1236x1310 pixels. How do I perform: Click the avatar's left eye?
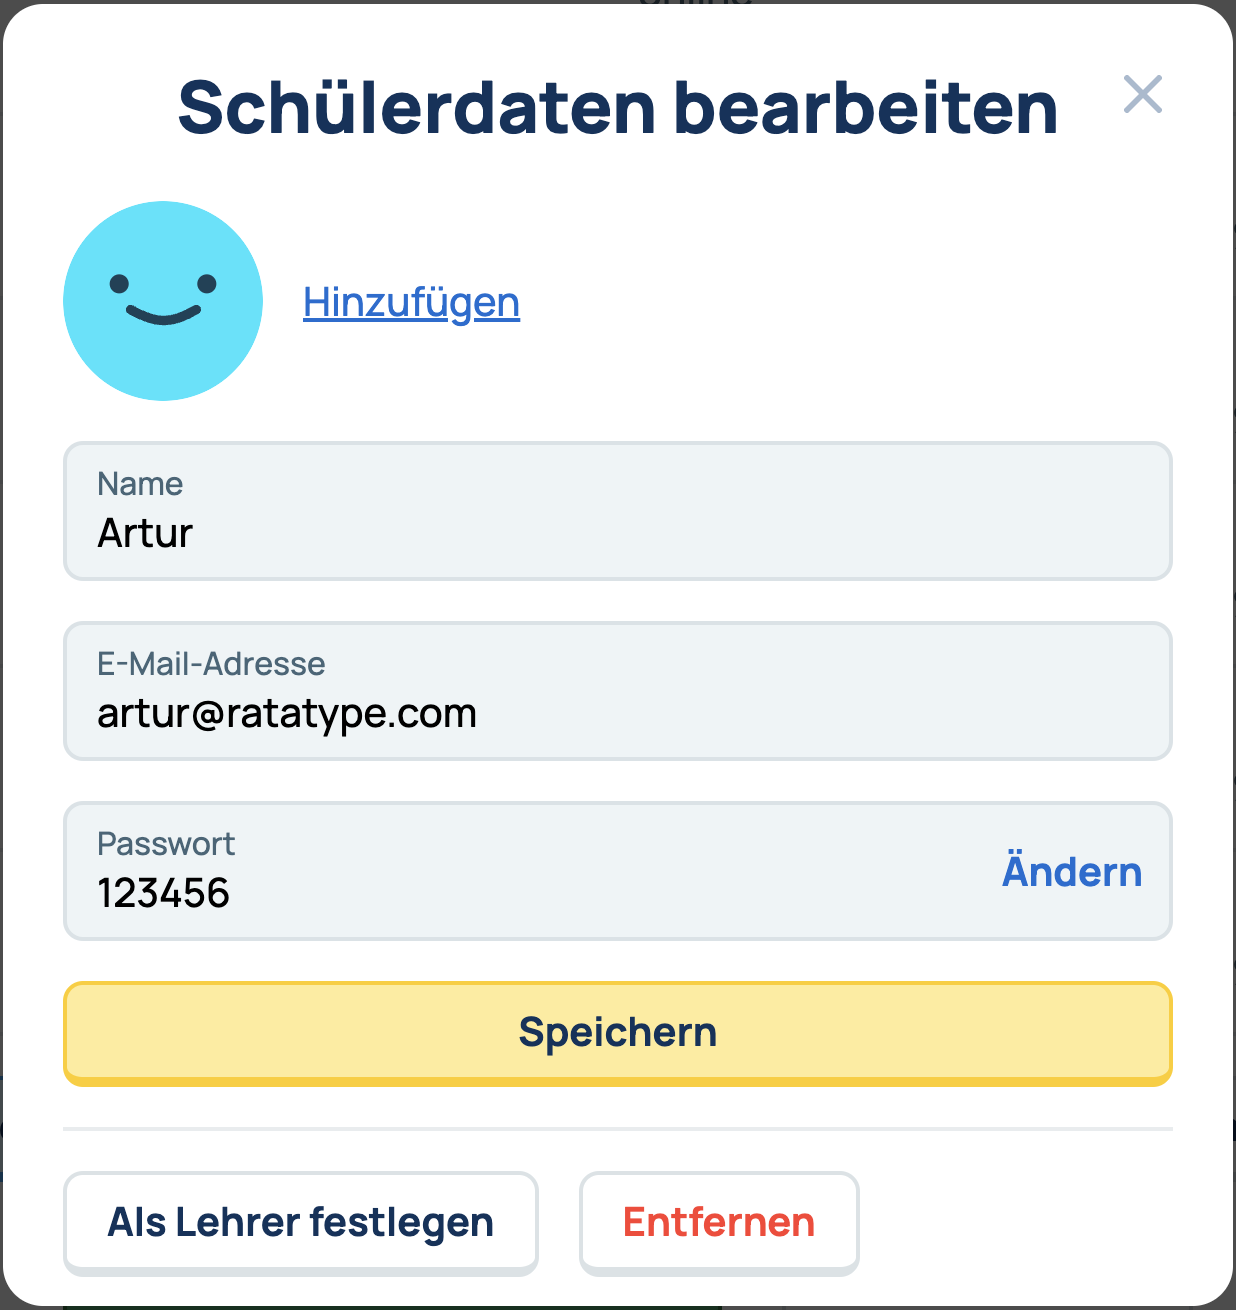pyautogui.click(x=119, y=285)
